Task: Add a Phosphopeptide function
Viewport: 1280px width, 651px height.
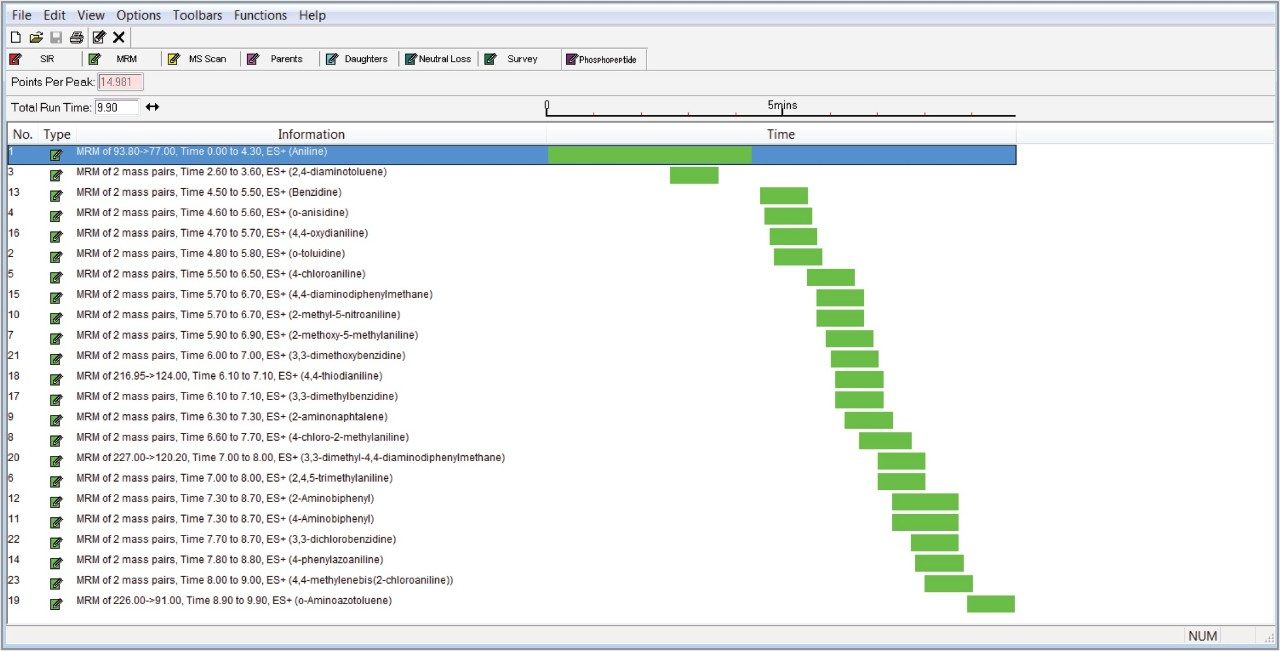Action: pyautogui.click(x=603, y=59)
